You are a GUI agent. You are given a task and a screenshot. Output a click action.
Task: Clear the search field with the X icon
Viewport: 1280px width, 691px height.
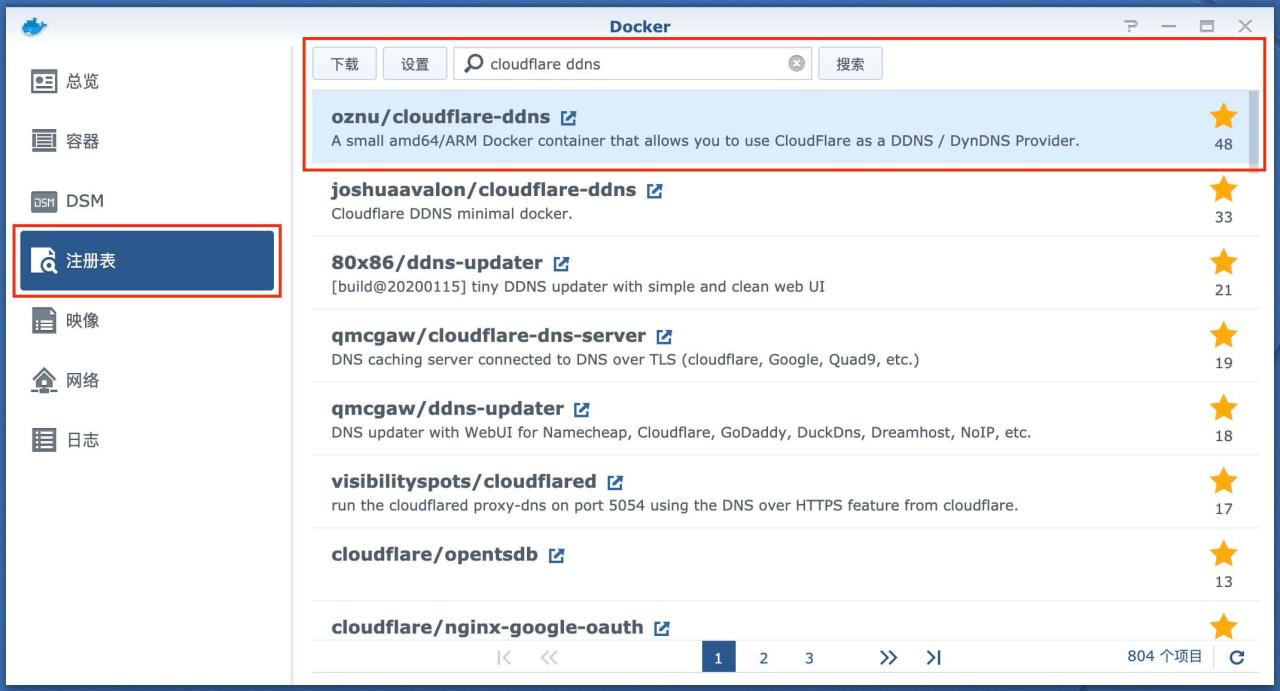click(797, 63)
